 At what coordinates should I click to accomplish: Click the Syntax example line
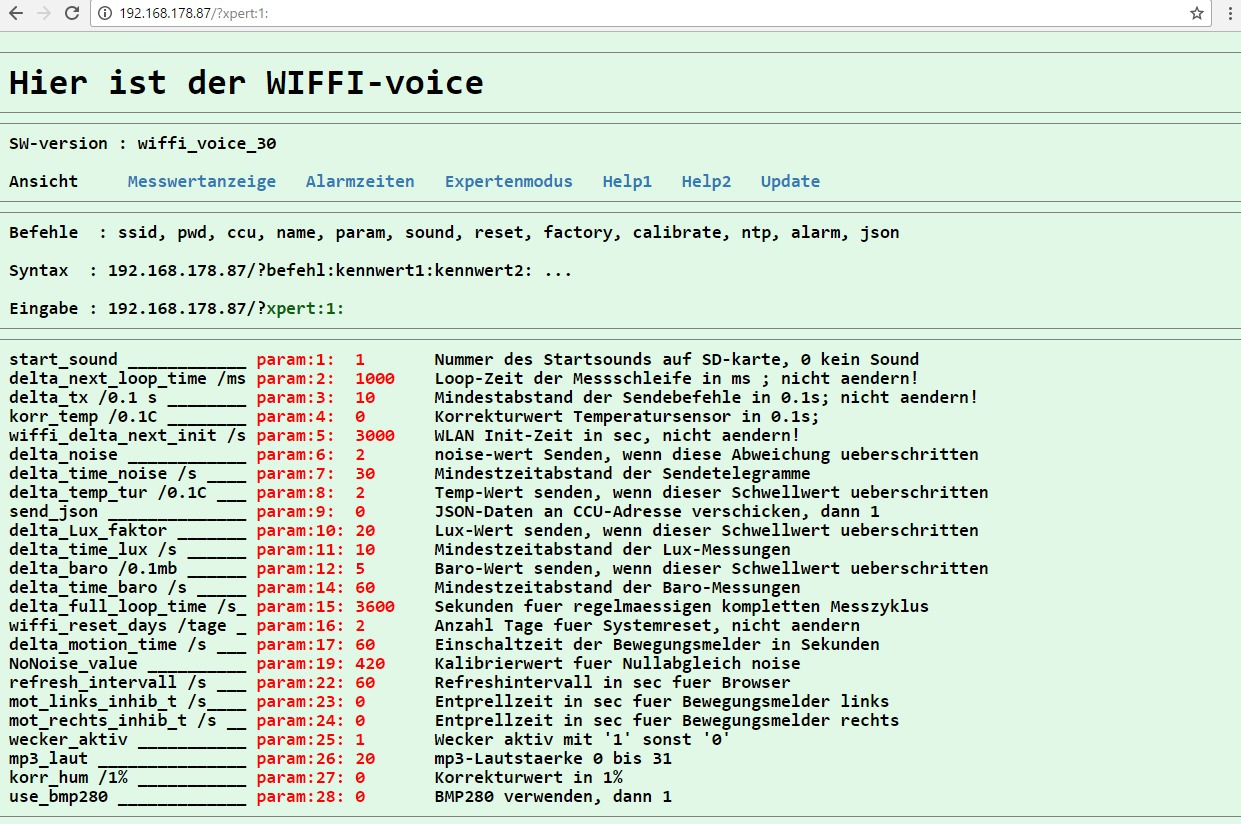(290, 270)
